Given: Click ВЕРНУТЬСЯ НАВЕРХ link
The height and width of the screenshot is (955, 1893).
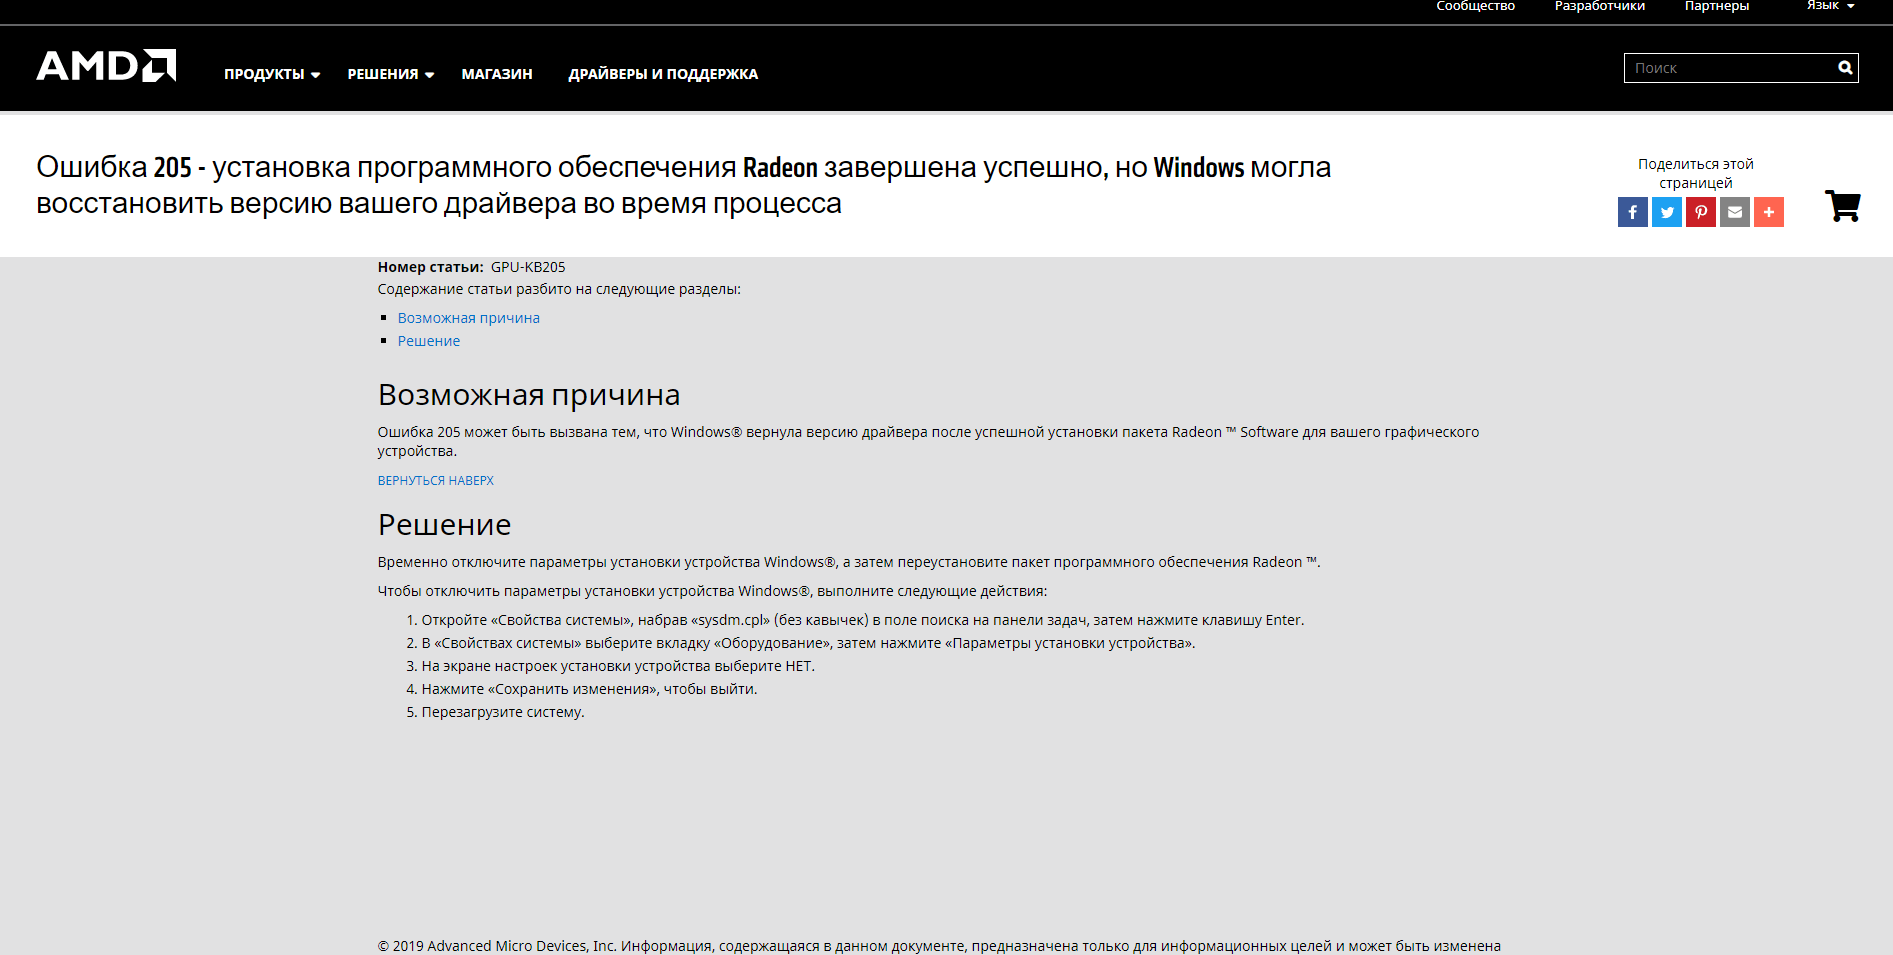Looking at the screenshot, I should click(435, 481).
